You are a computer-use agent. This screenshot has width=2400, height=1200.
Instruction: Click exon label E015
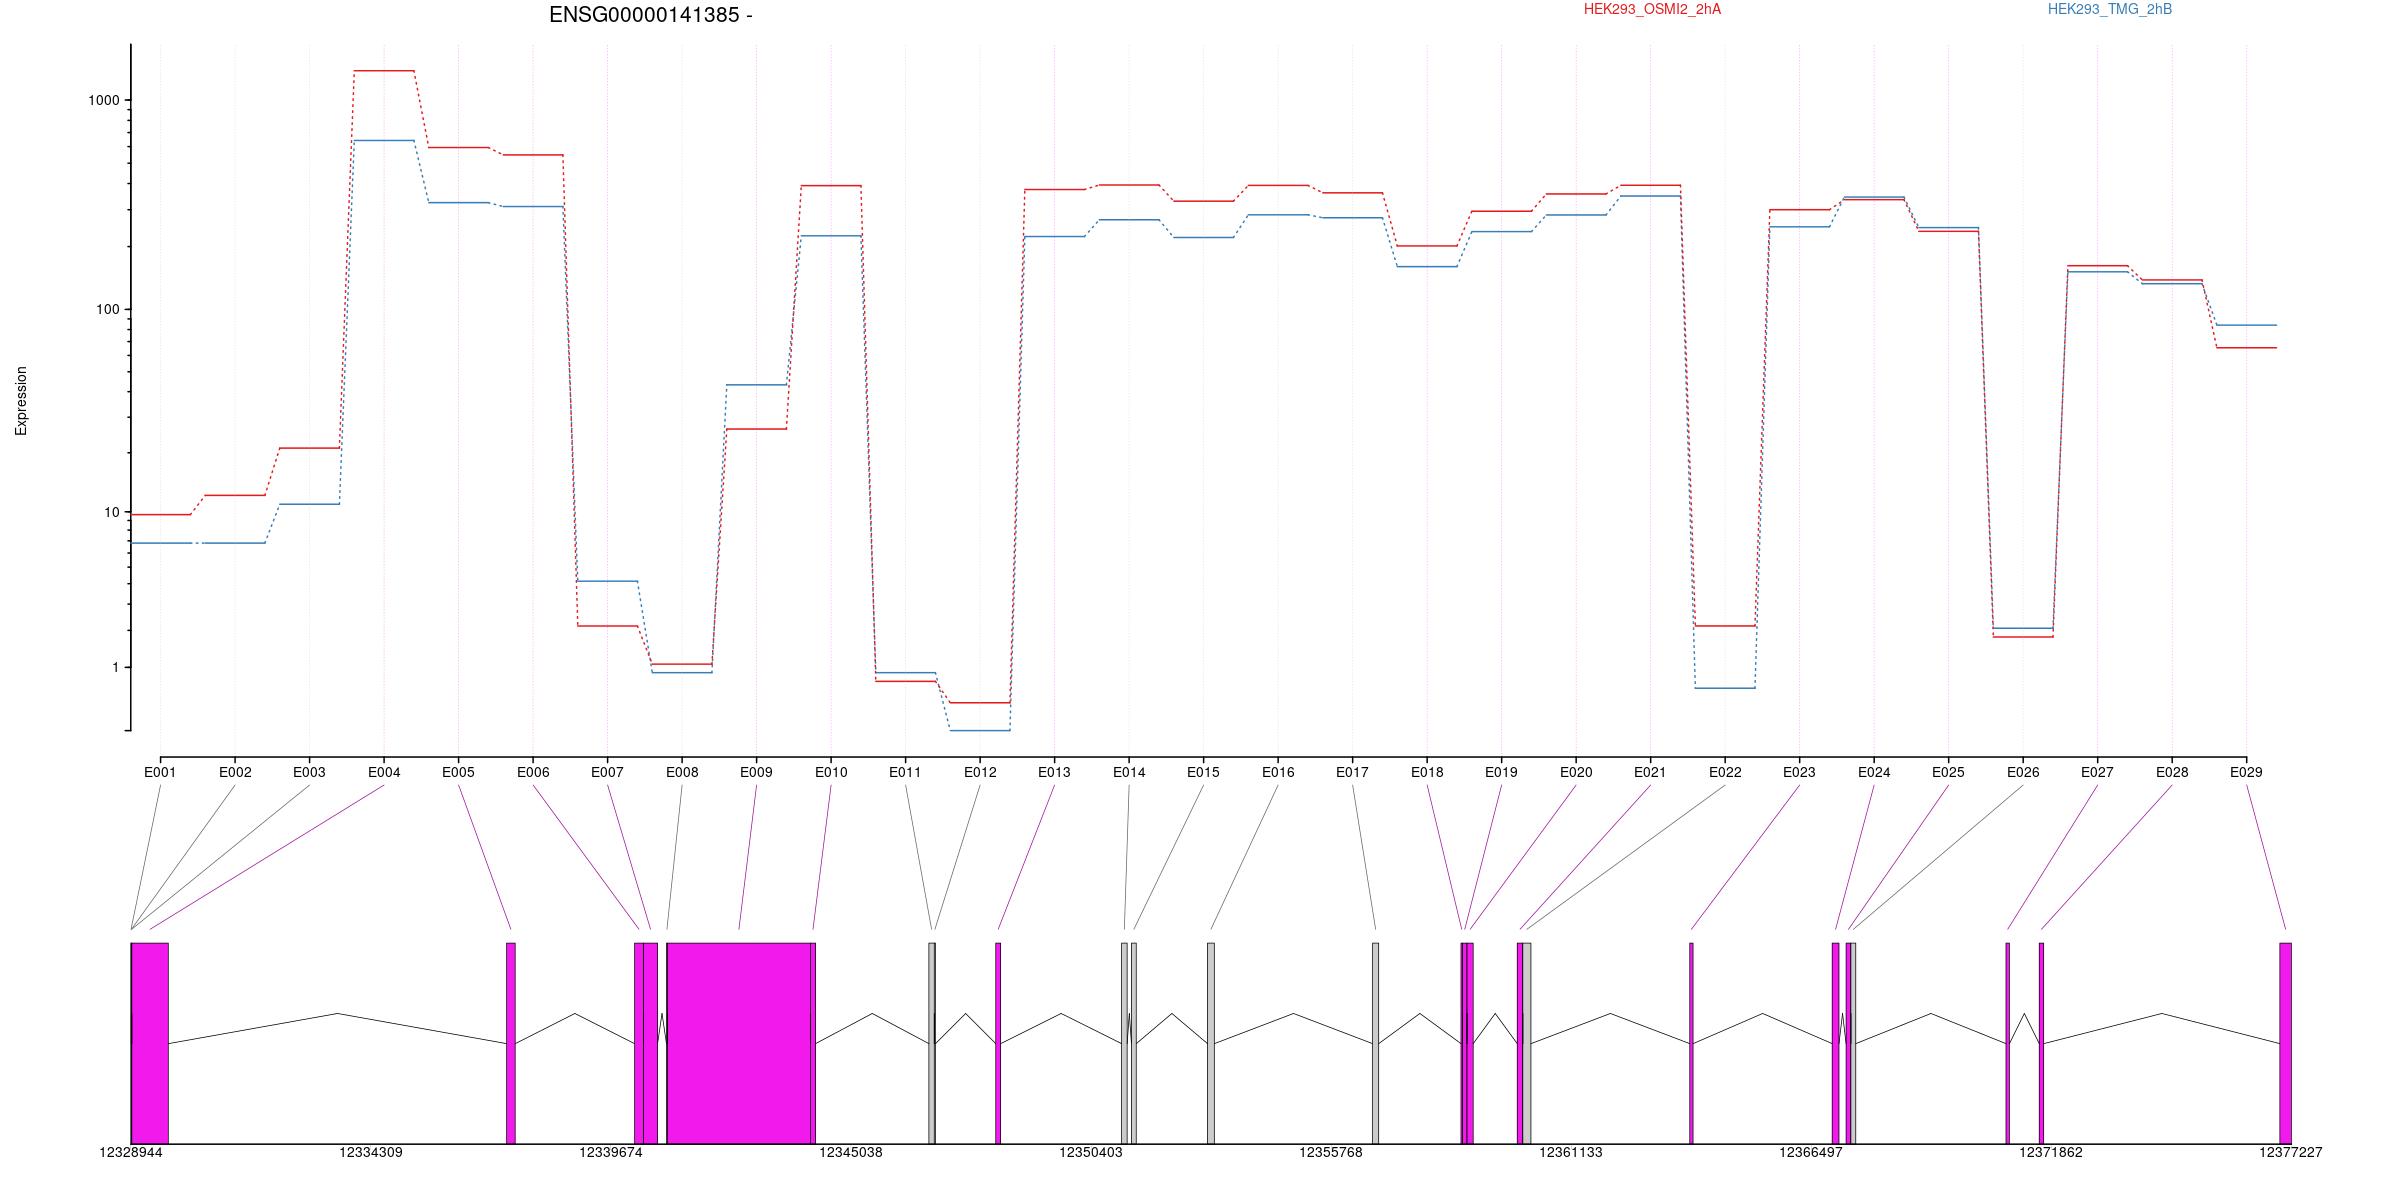(x=1203, y=772)
